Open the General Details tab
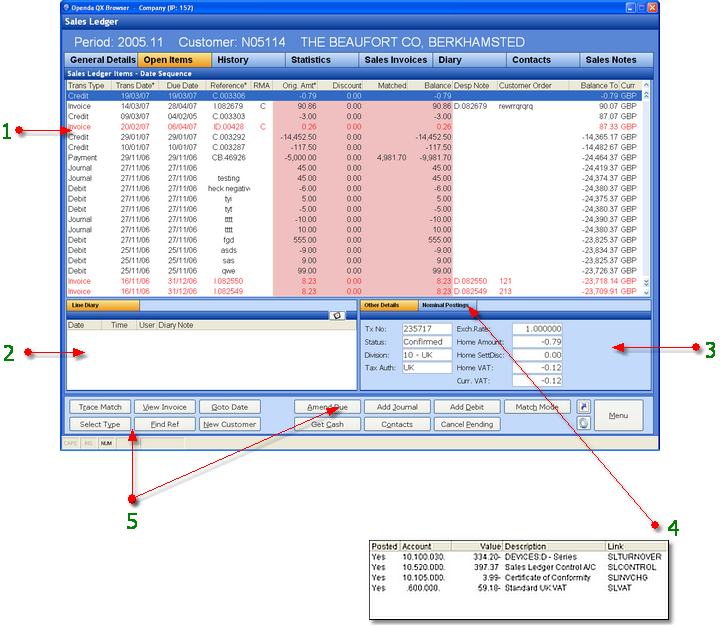 click(x=101, y=60)
